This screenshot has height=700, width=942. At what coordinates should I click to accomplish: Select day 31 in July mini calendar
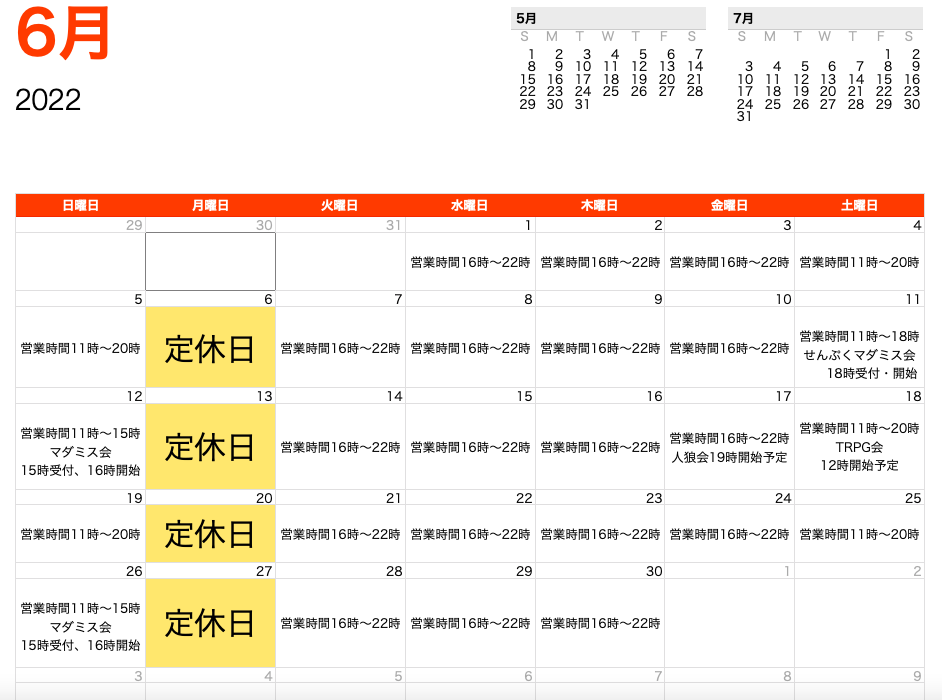(x=744, y=117)
